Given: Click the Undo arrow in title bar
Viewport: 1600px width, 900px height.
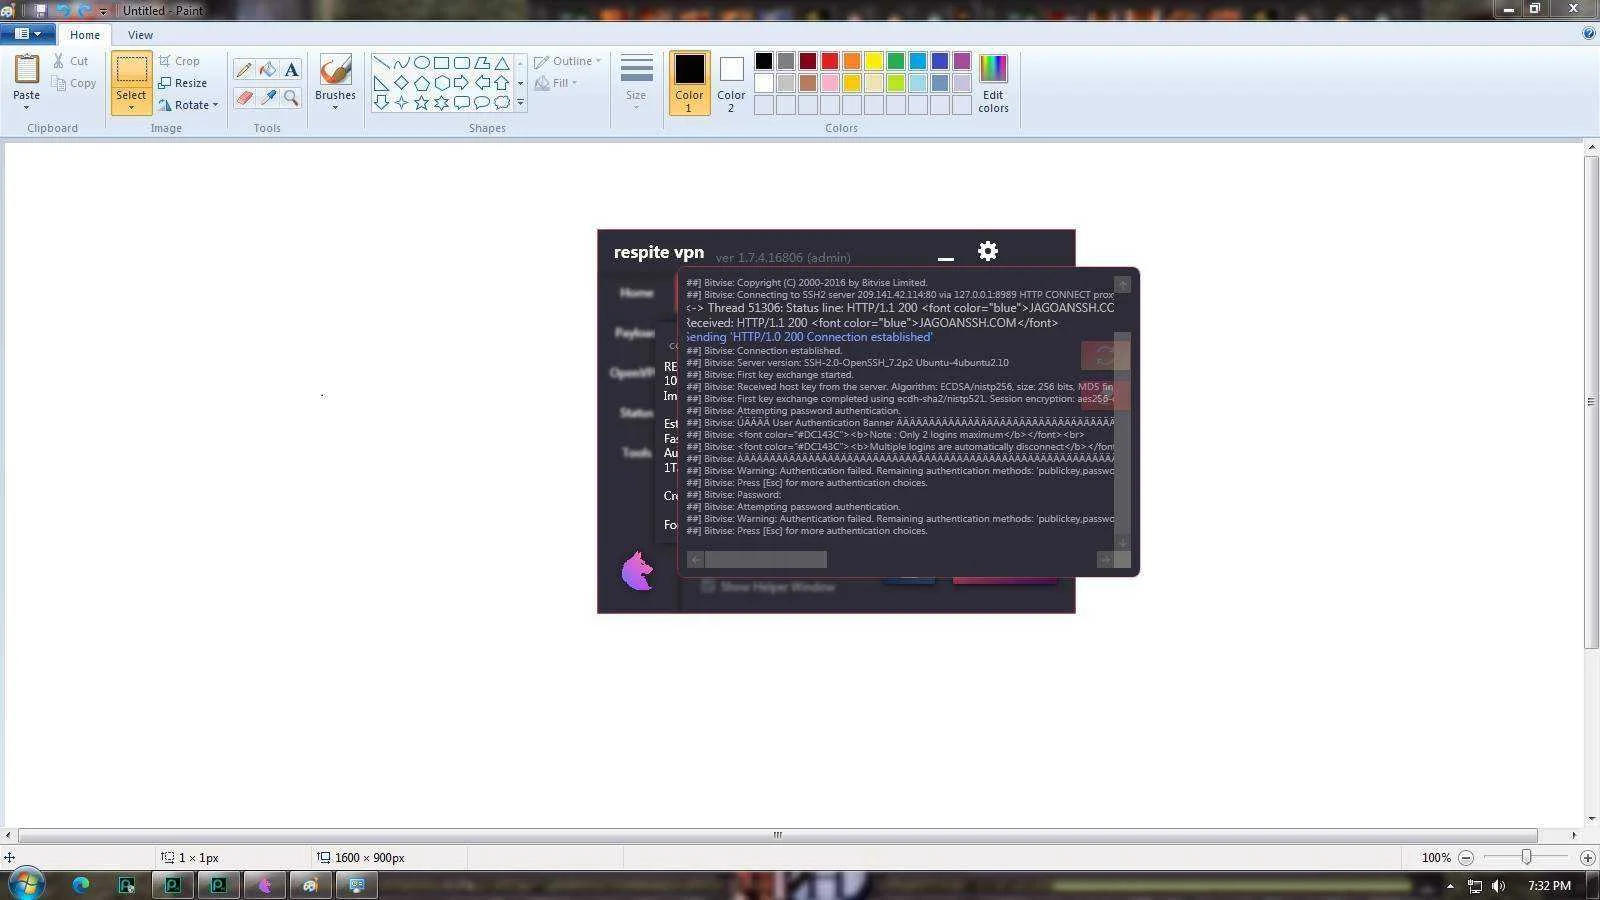Looking at the screenshot, I should click(x=63, y=10).
